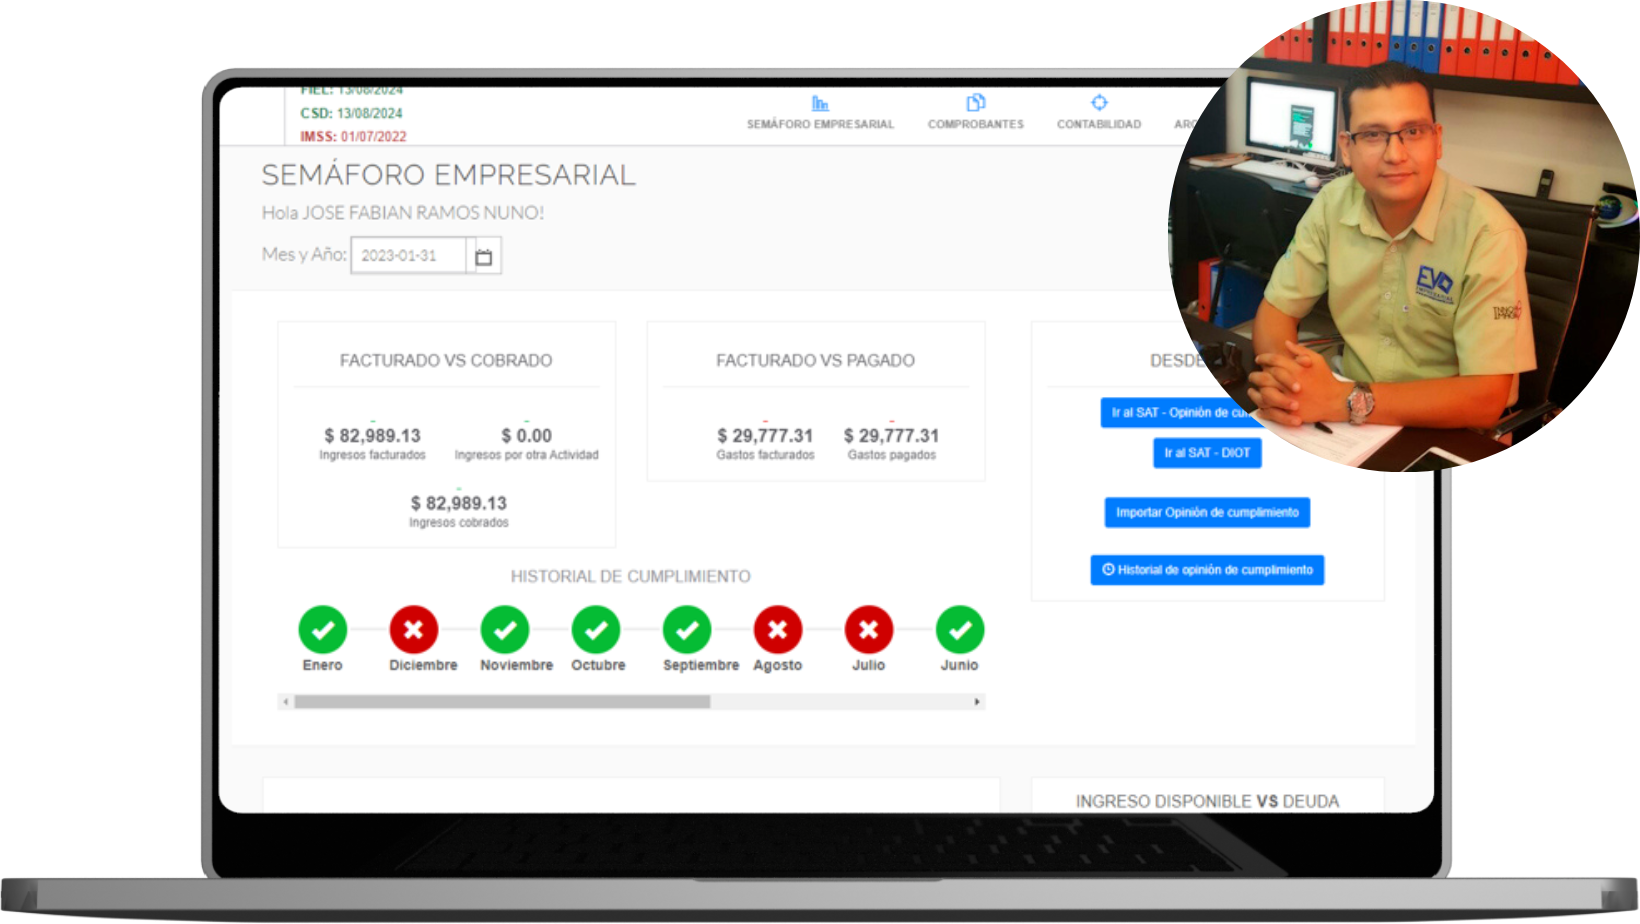The height and width of the screenshot is (924, 1640).
Task: Click the HISTORIAL DE CUMPLIMIENTO heading
Action: click(x=630, y=577)
